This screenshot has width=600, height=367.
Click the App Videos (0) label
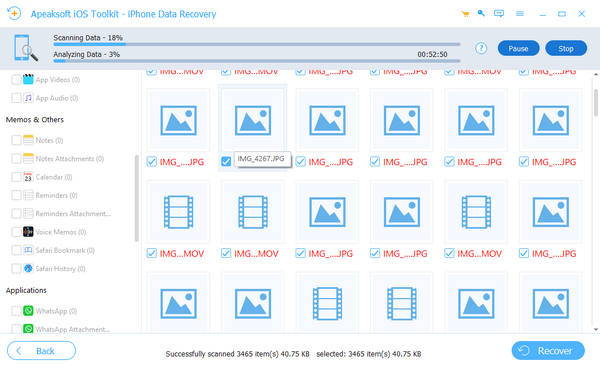(x=58, y=80)
